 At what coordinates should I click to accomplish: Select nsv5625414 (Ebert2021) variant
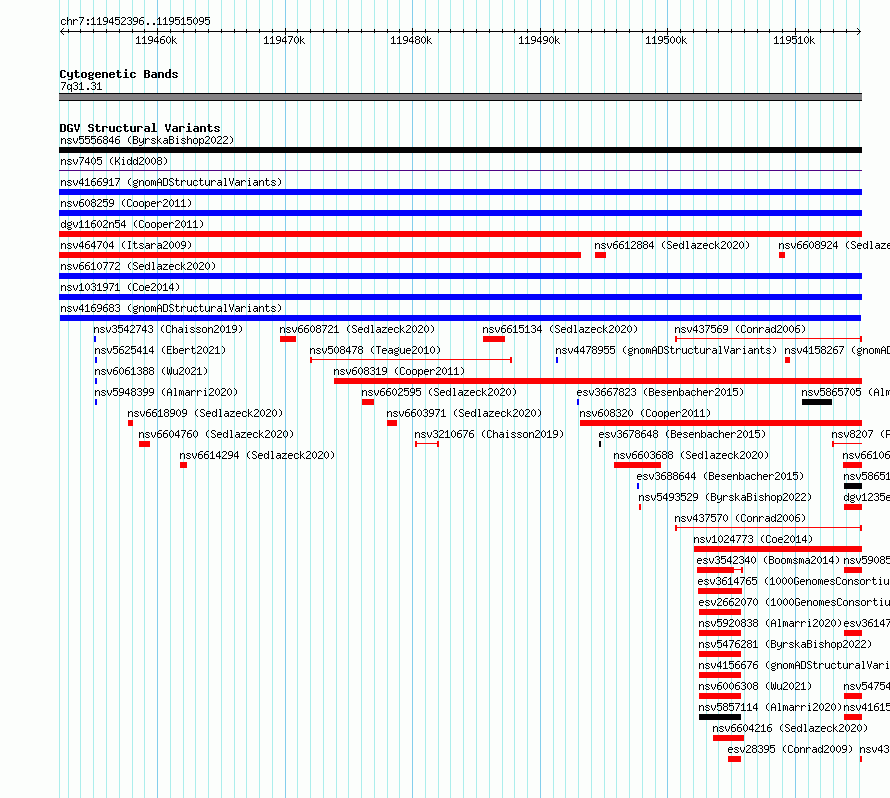pyautogui.click(x=160, y=350)
